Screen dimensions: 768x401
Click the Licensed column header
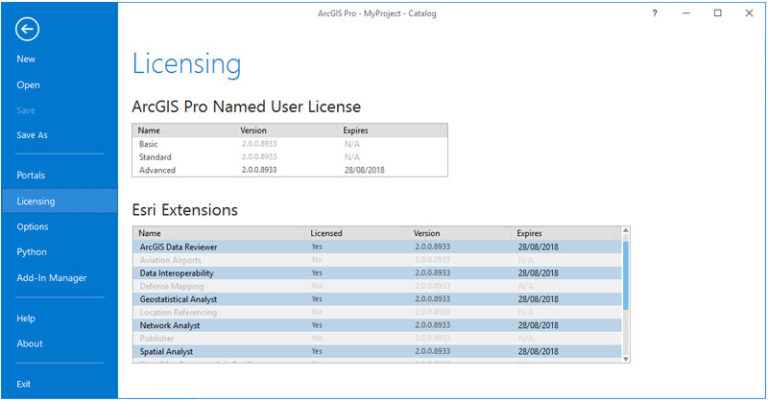326,234
